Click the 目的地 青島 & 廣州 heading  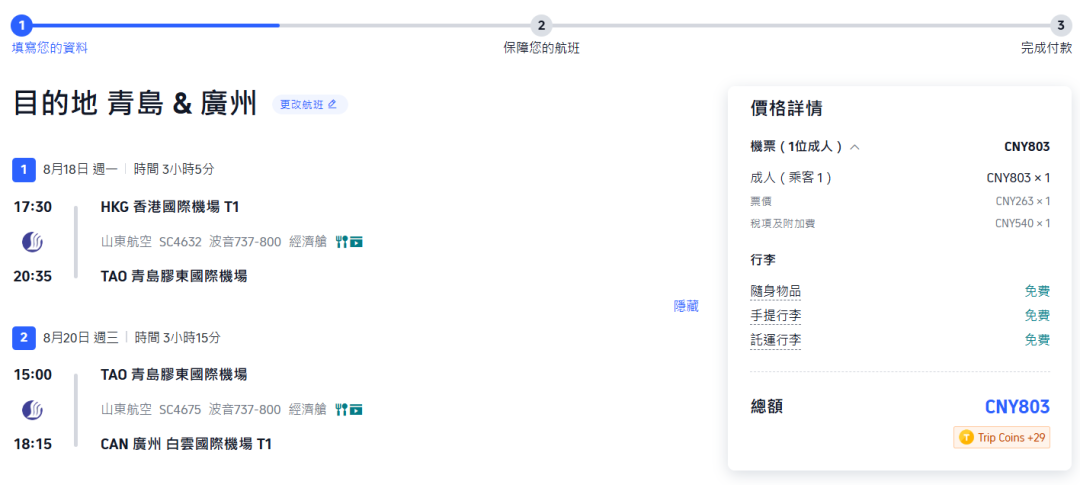pyautogui.click(x=135, y=105)
